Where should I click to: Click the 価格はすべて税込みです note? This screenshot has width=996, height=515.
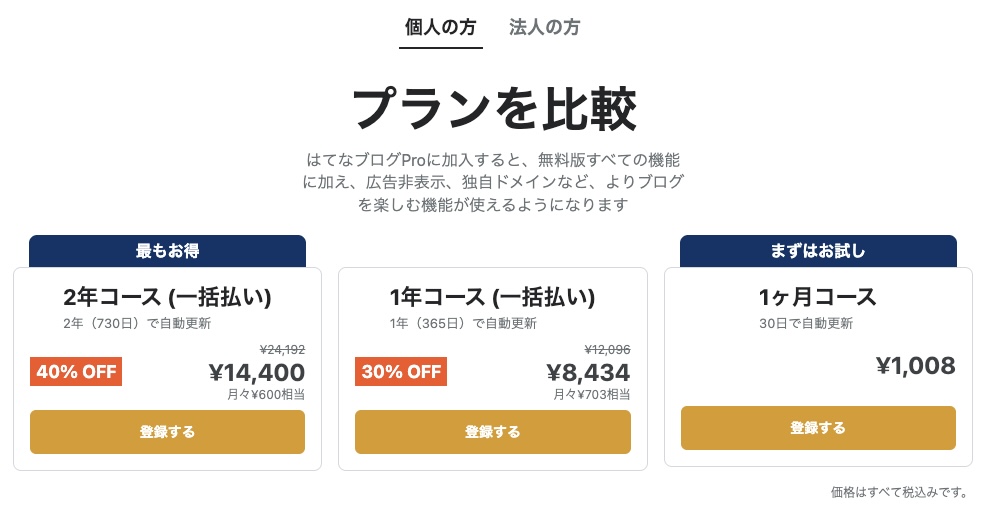pos(898,492)
